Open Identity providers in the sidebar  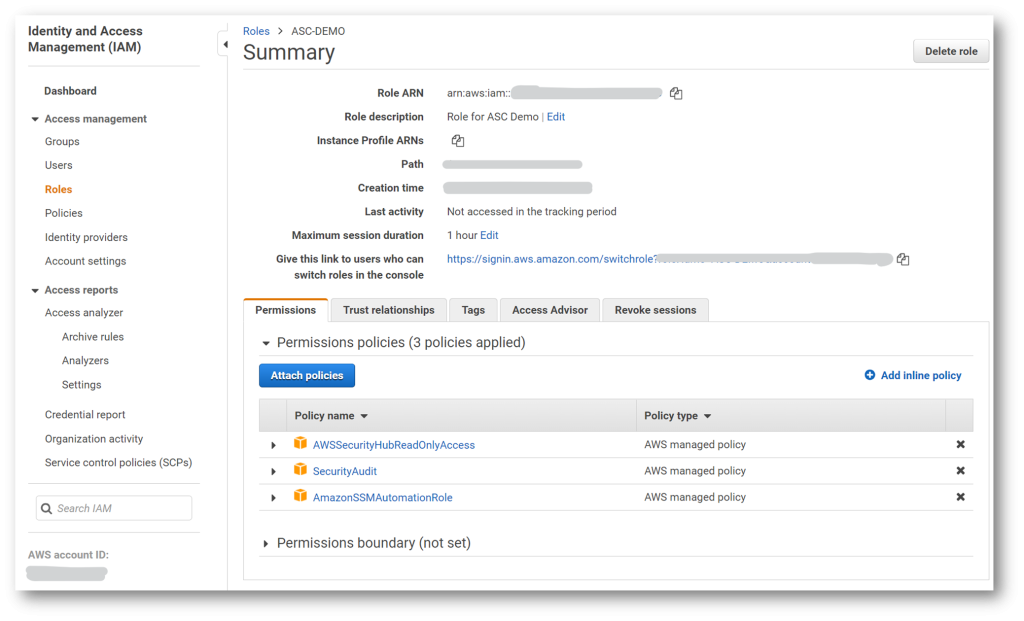click(x=86, y=237)
